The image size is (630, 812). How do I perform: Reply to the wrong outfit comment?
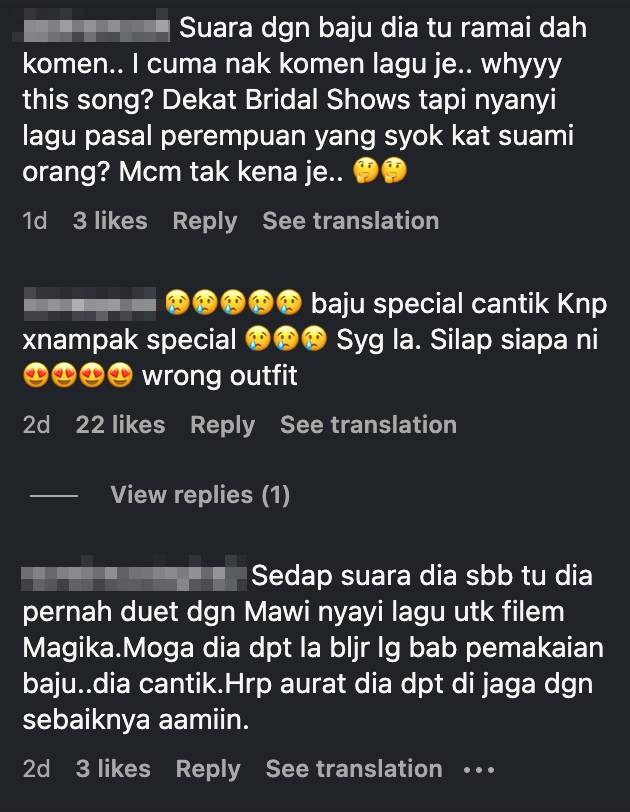(x=223, y=425)
